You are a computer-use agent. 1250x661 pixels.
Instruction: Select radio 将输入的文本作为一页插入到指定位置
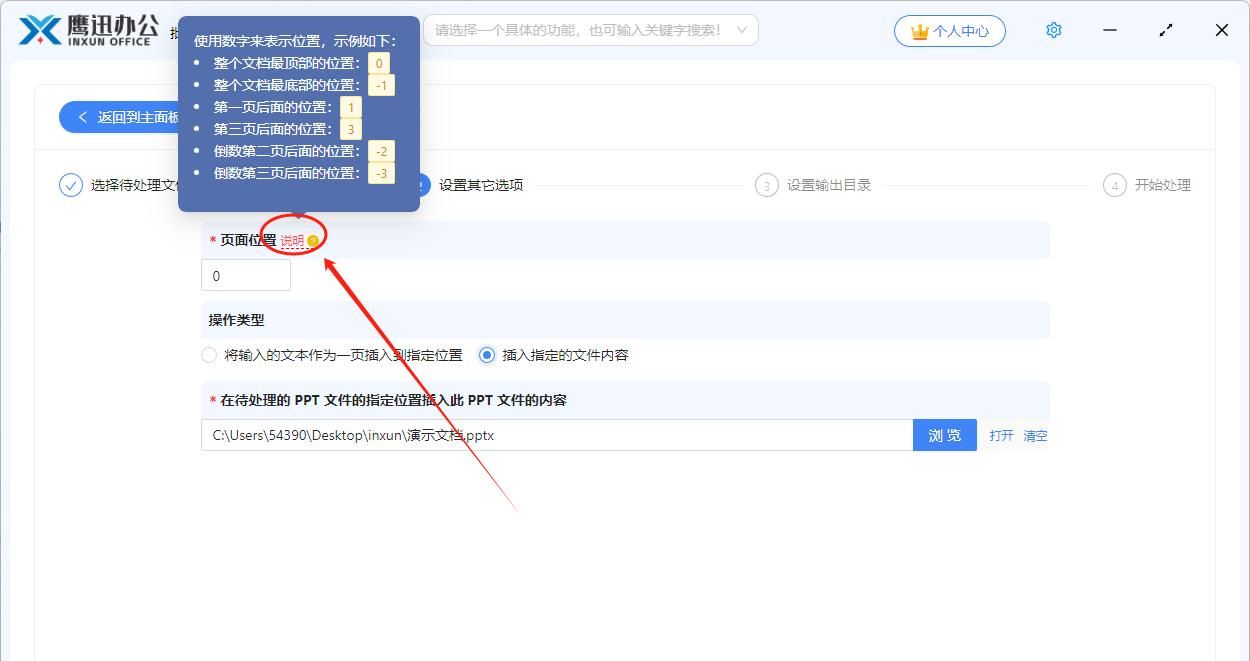[x=209, y=355]
